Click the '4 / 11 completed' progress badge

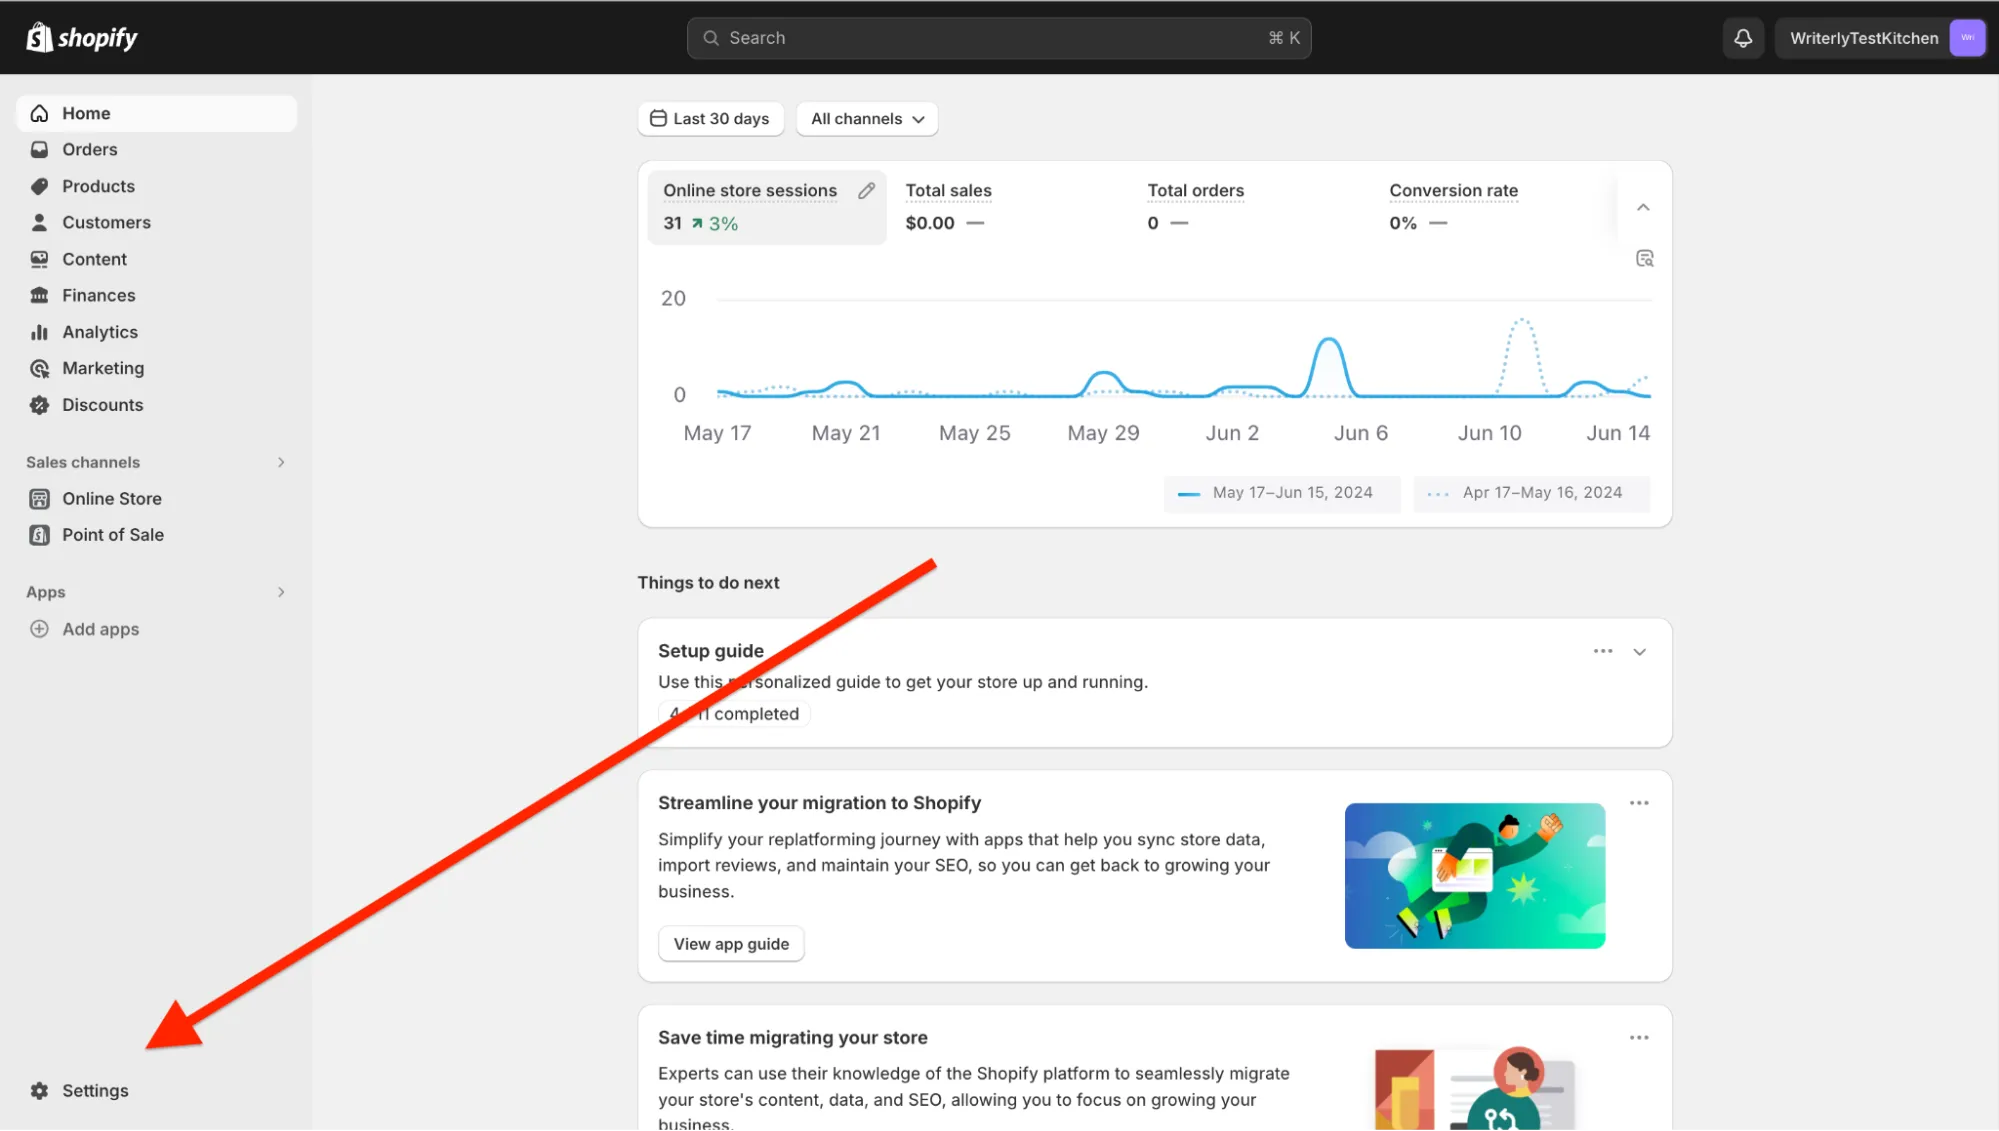click(734, 714)
